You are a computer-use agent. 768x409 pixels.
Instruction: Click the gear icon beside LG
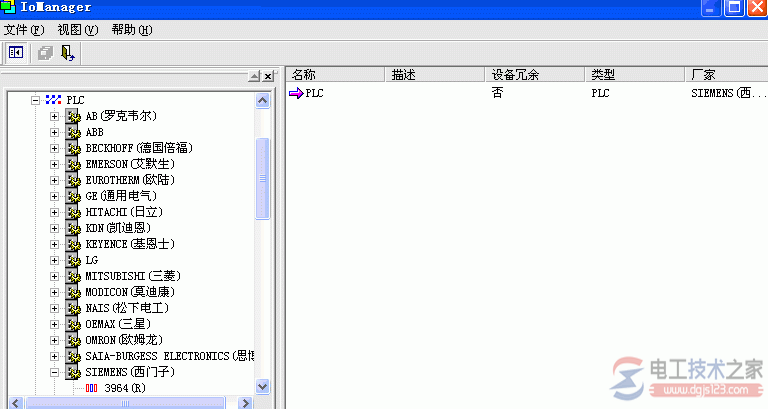coord(73,261)
